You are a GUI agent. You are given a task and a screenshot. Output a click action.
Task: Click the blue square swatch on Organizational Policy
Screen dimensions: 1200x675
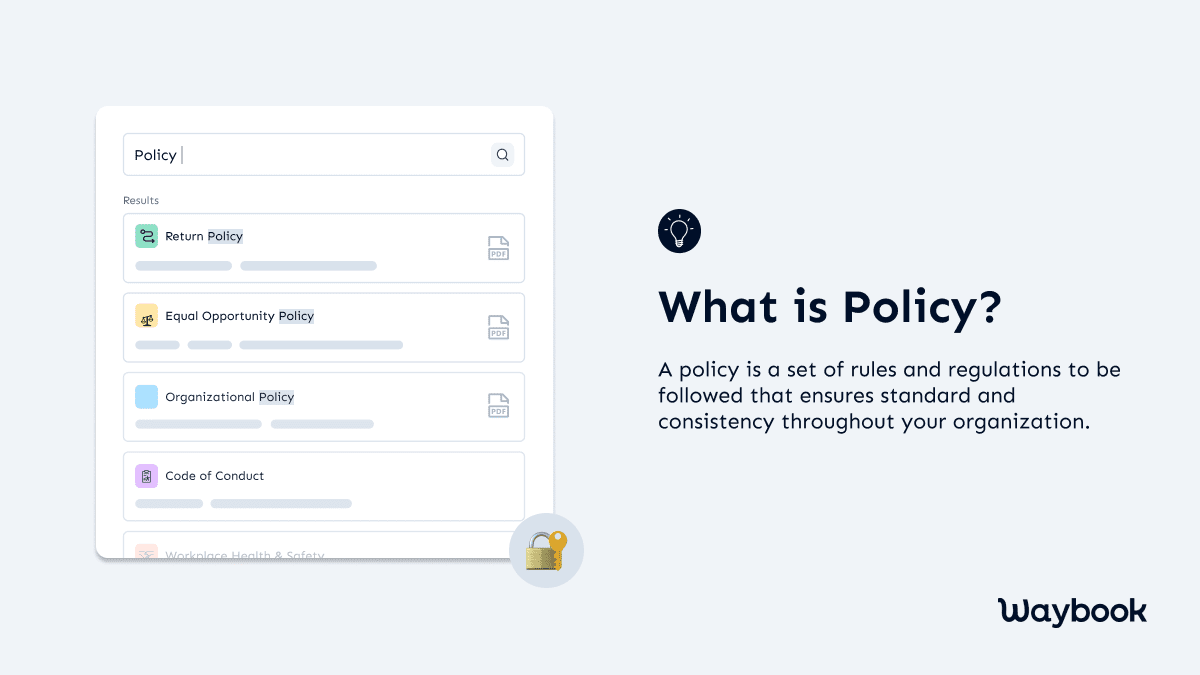[147, 396]
